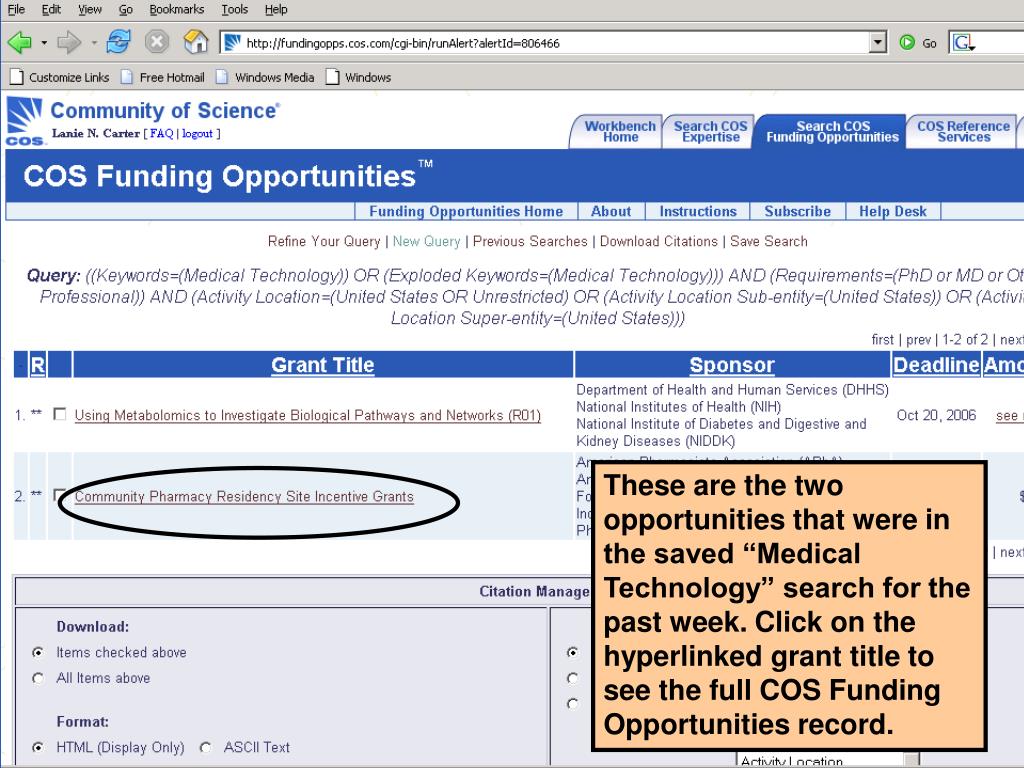This screenshot has width=1024, height=768.
Task: Click the green Go button icon
Action: tap(907, 43)
